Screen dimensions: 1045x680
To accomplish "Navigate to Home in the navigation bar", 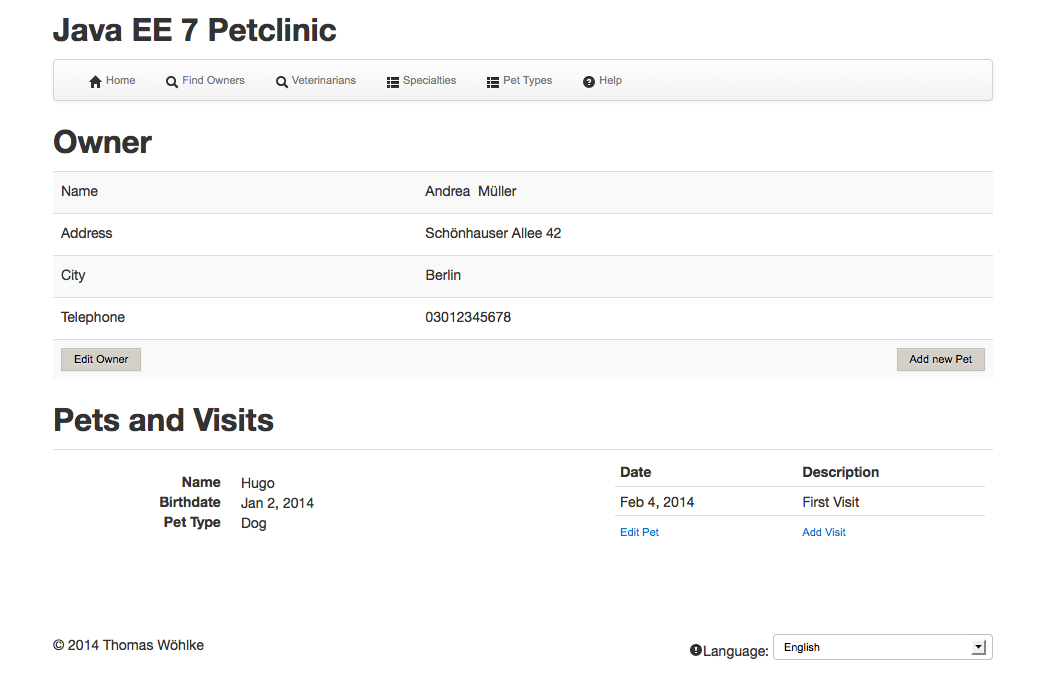I will tap(119, 80).
